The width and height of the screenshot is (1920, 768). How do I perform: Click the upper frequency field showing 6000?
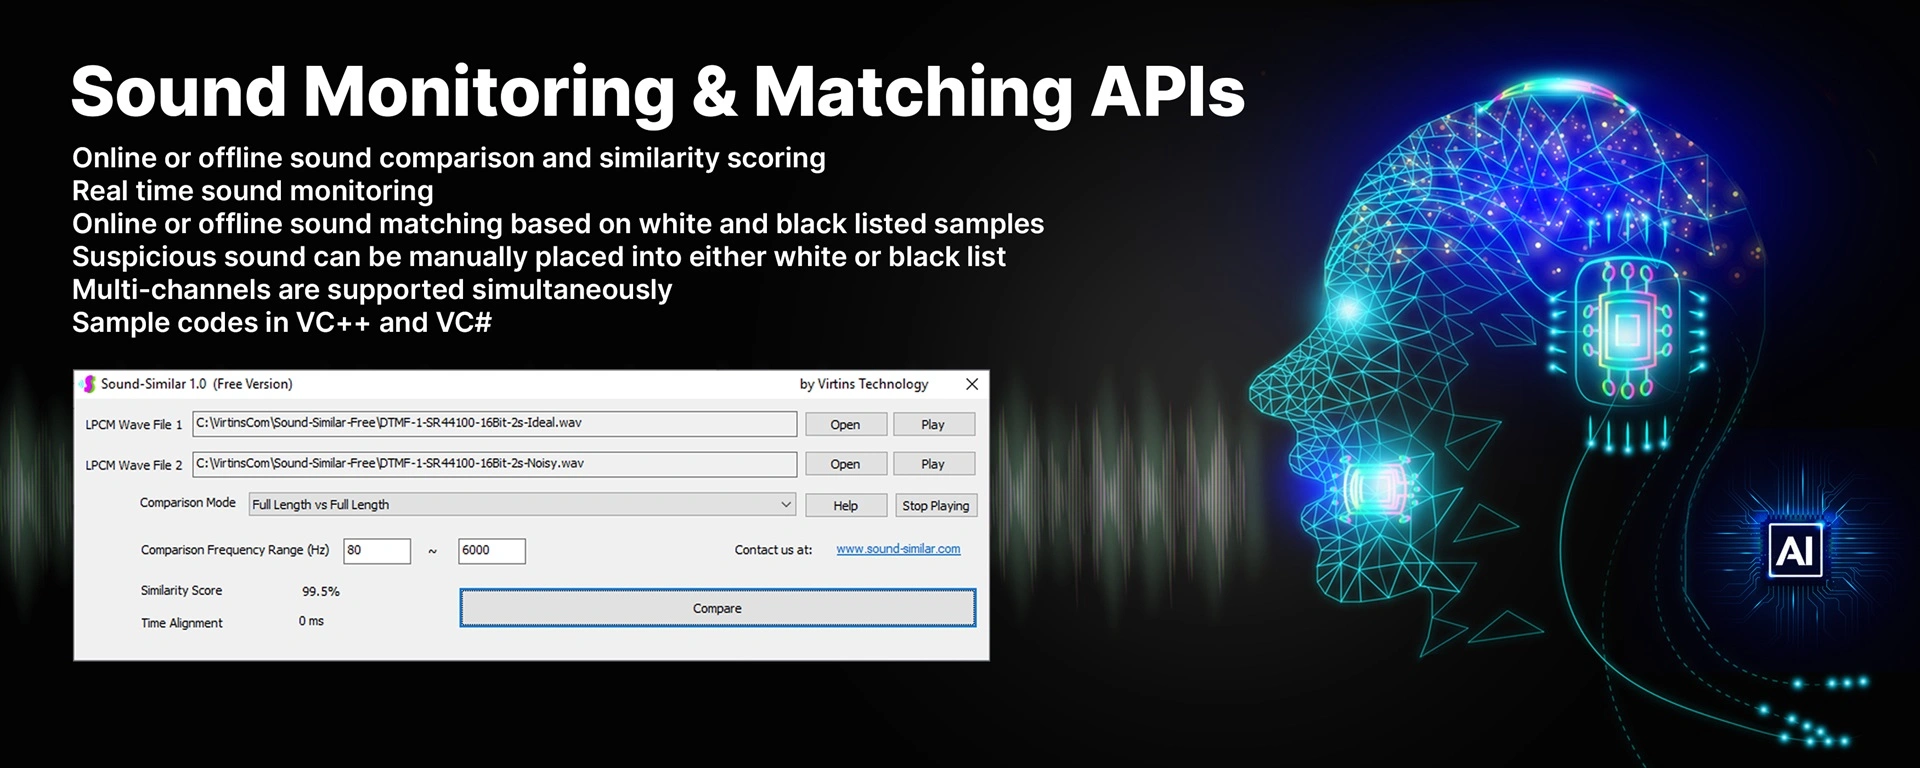click(x=491, y=551)
